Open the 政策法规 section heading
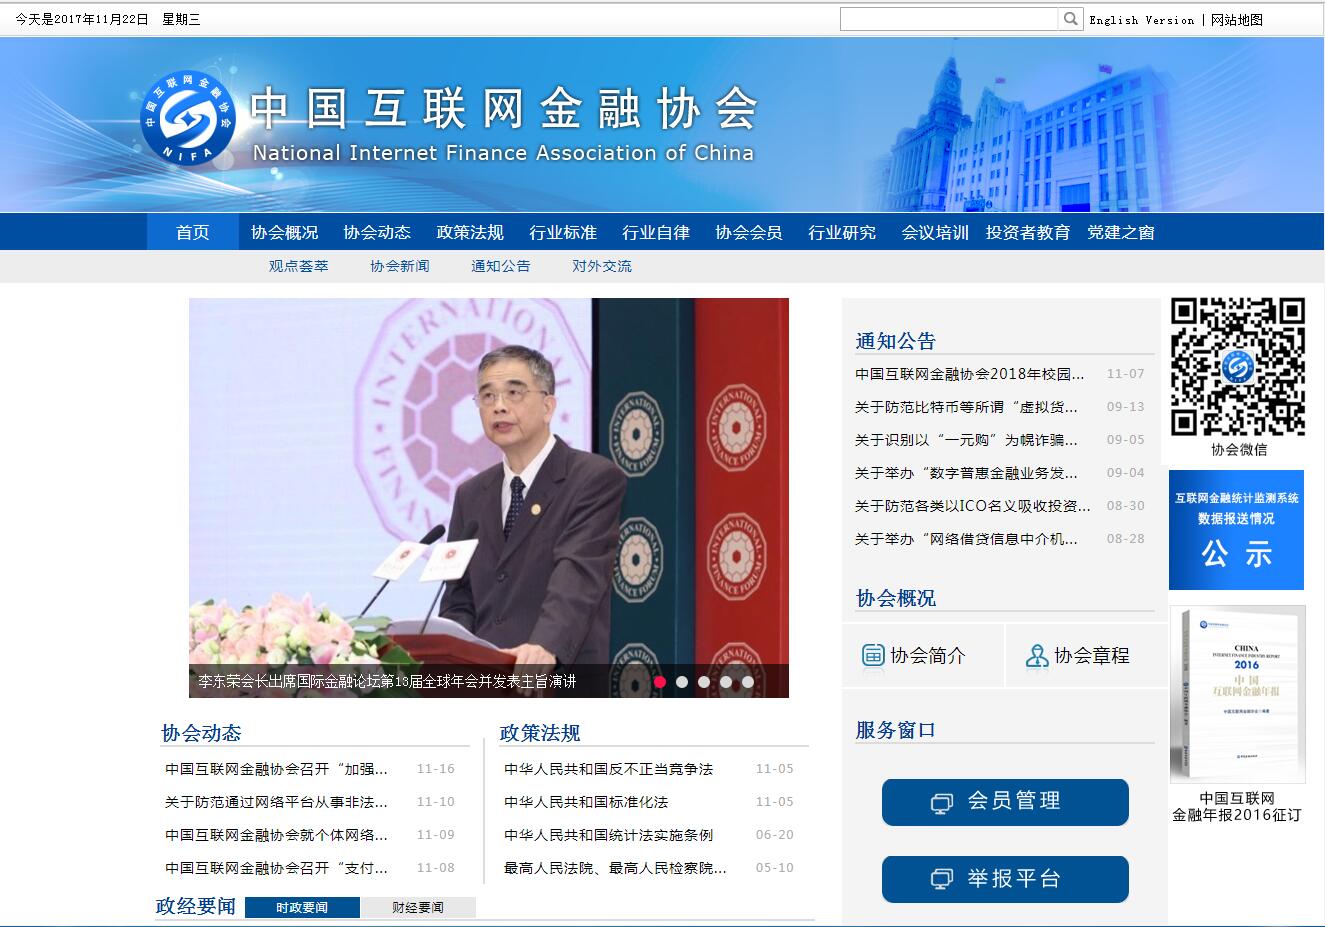The image size is (1325, 927). 540,733
